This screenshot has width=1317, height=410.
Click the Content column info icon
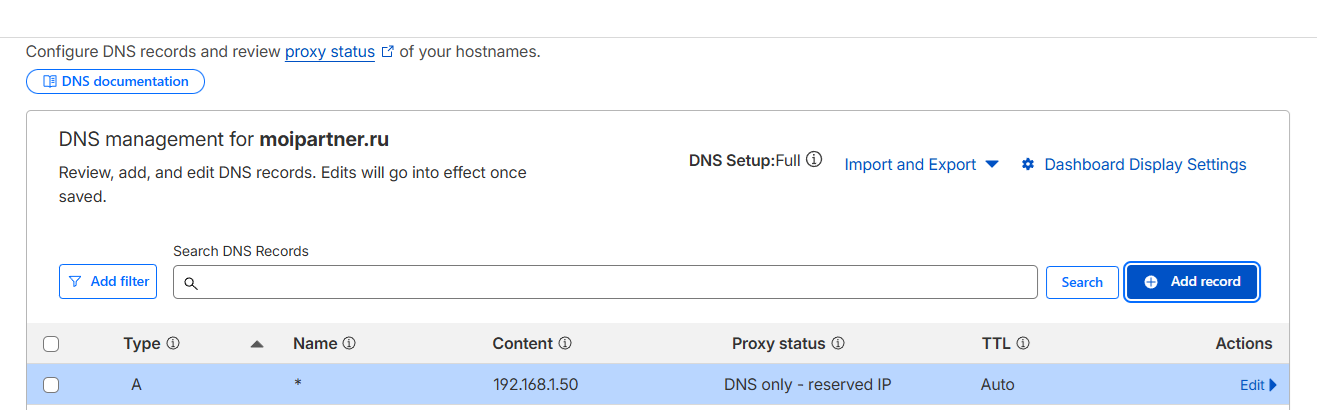[x=565, y=344]
